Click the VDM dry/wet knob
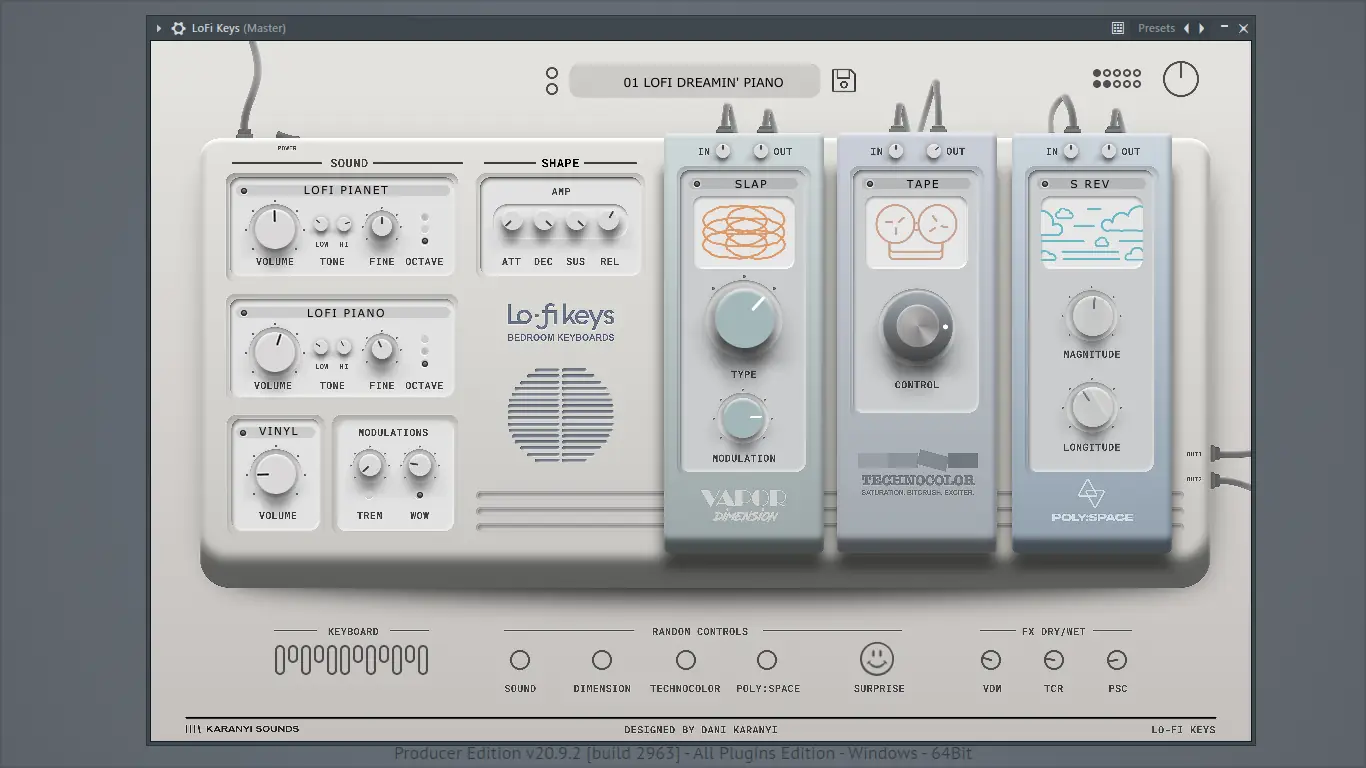 (x=991, y=660)
